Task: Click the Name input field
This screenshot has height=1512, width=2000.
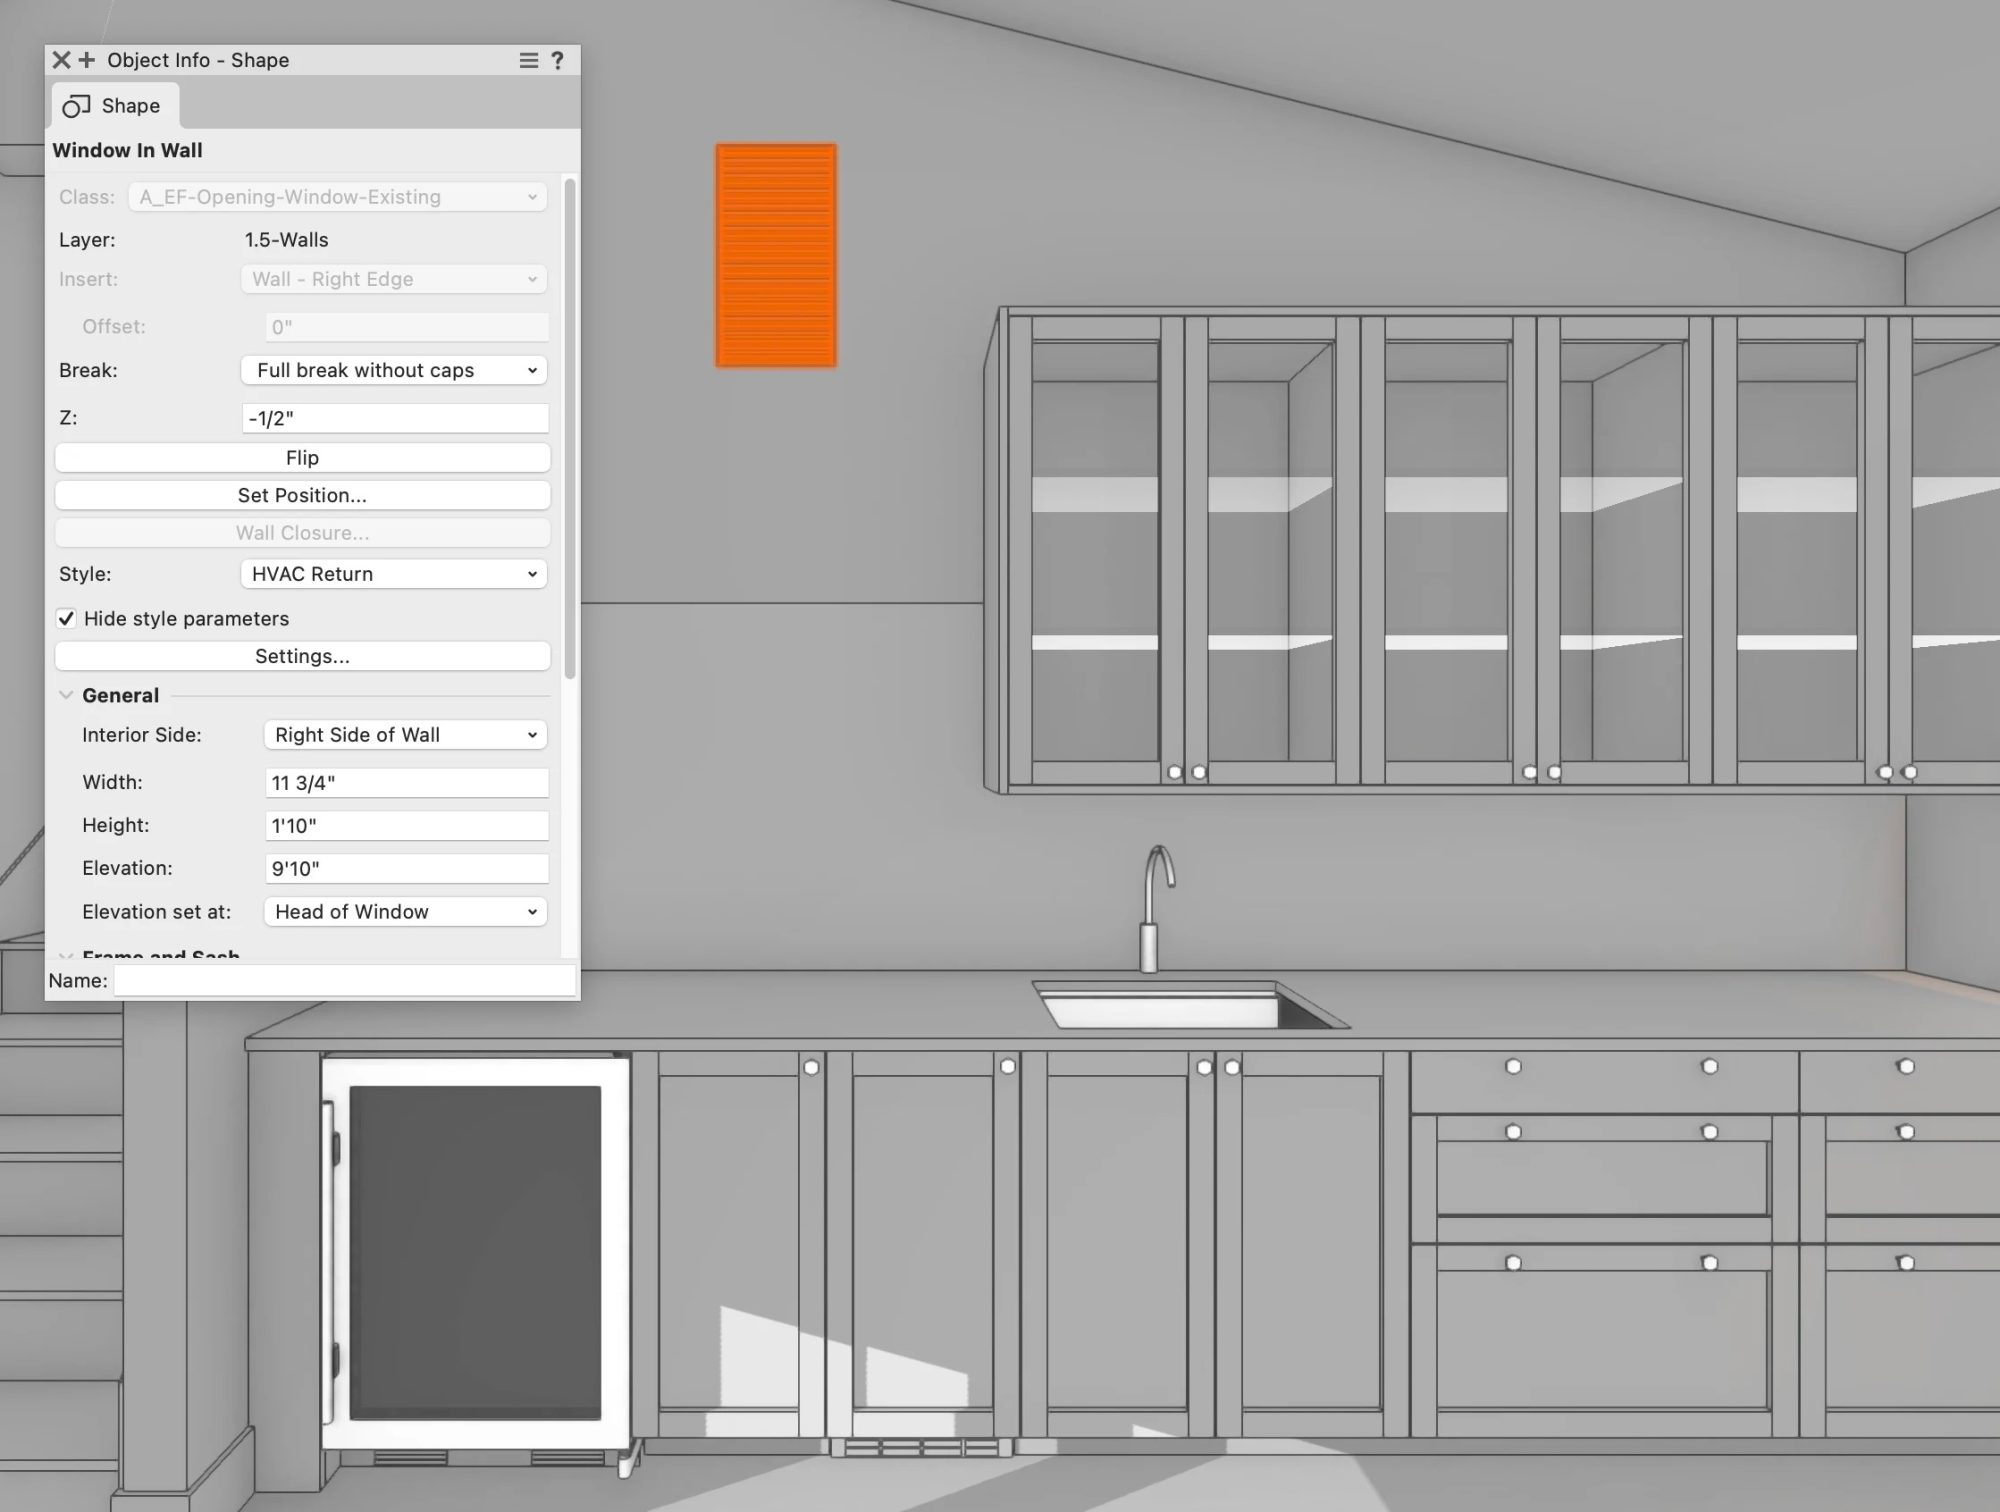Action: click(x=344, y=981)
